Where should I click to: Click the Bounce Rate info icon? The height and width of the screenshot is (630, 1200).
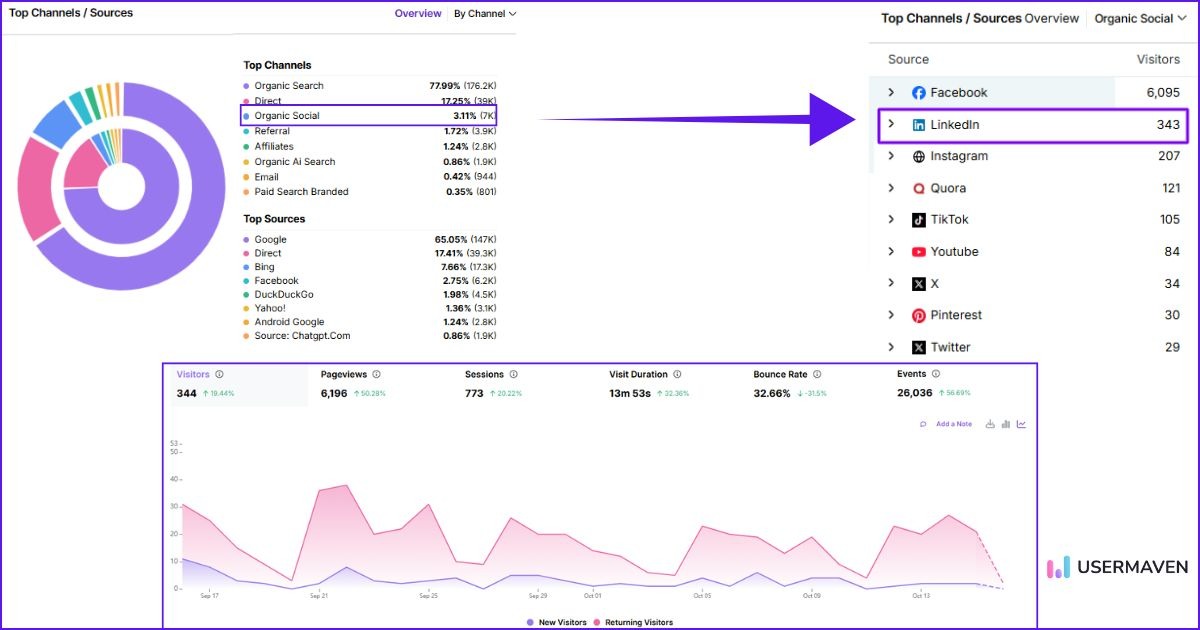pyautogui.click(x=817, y=375)
